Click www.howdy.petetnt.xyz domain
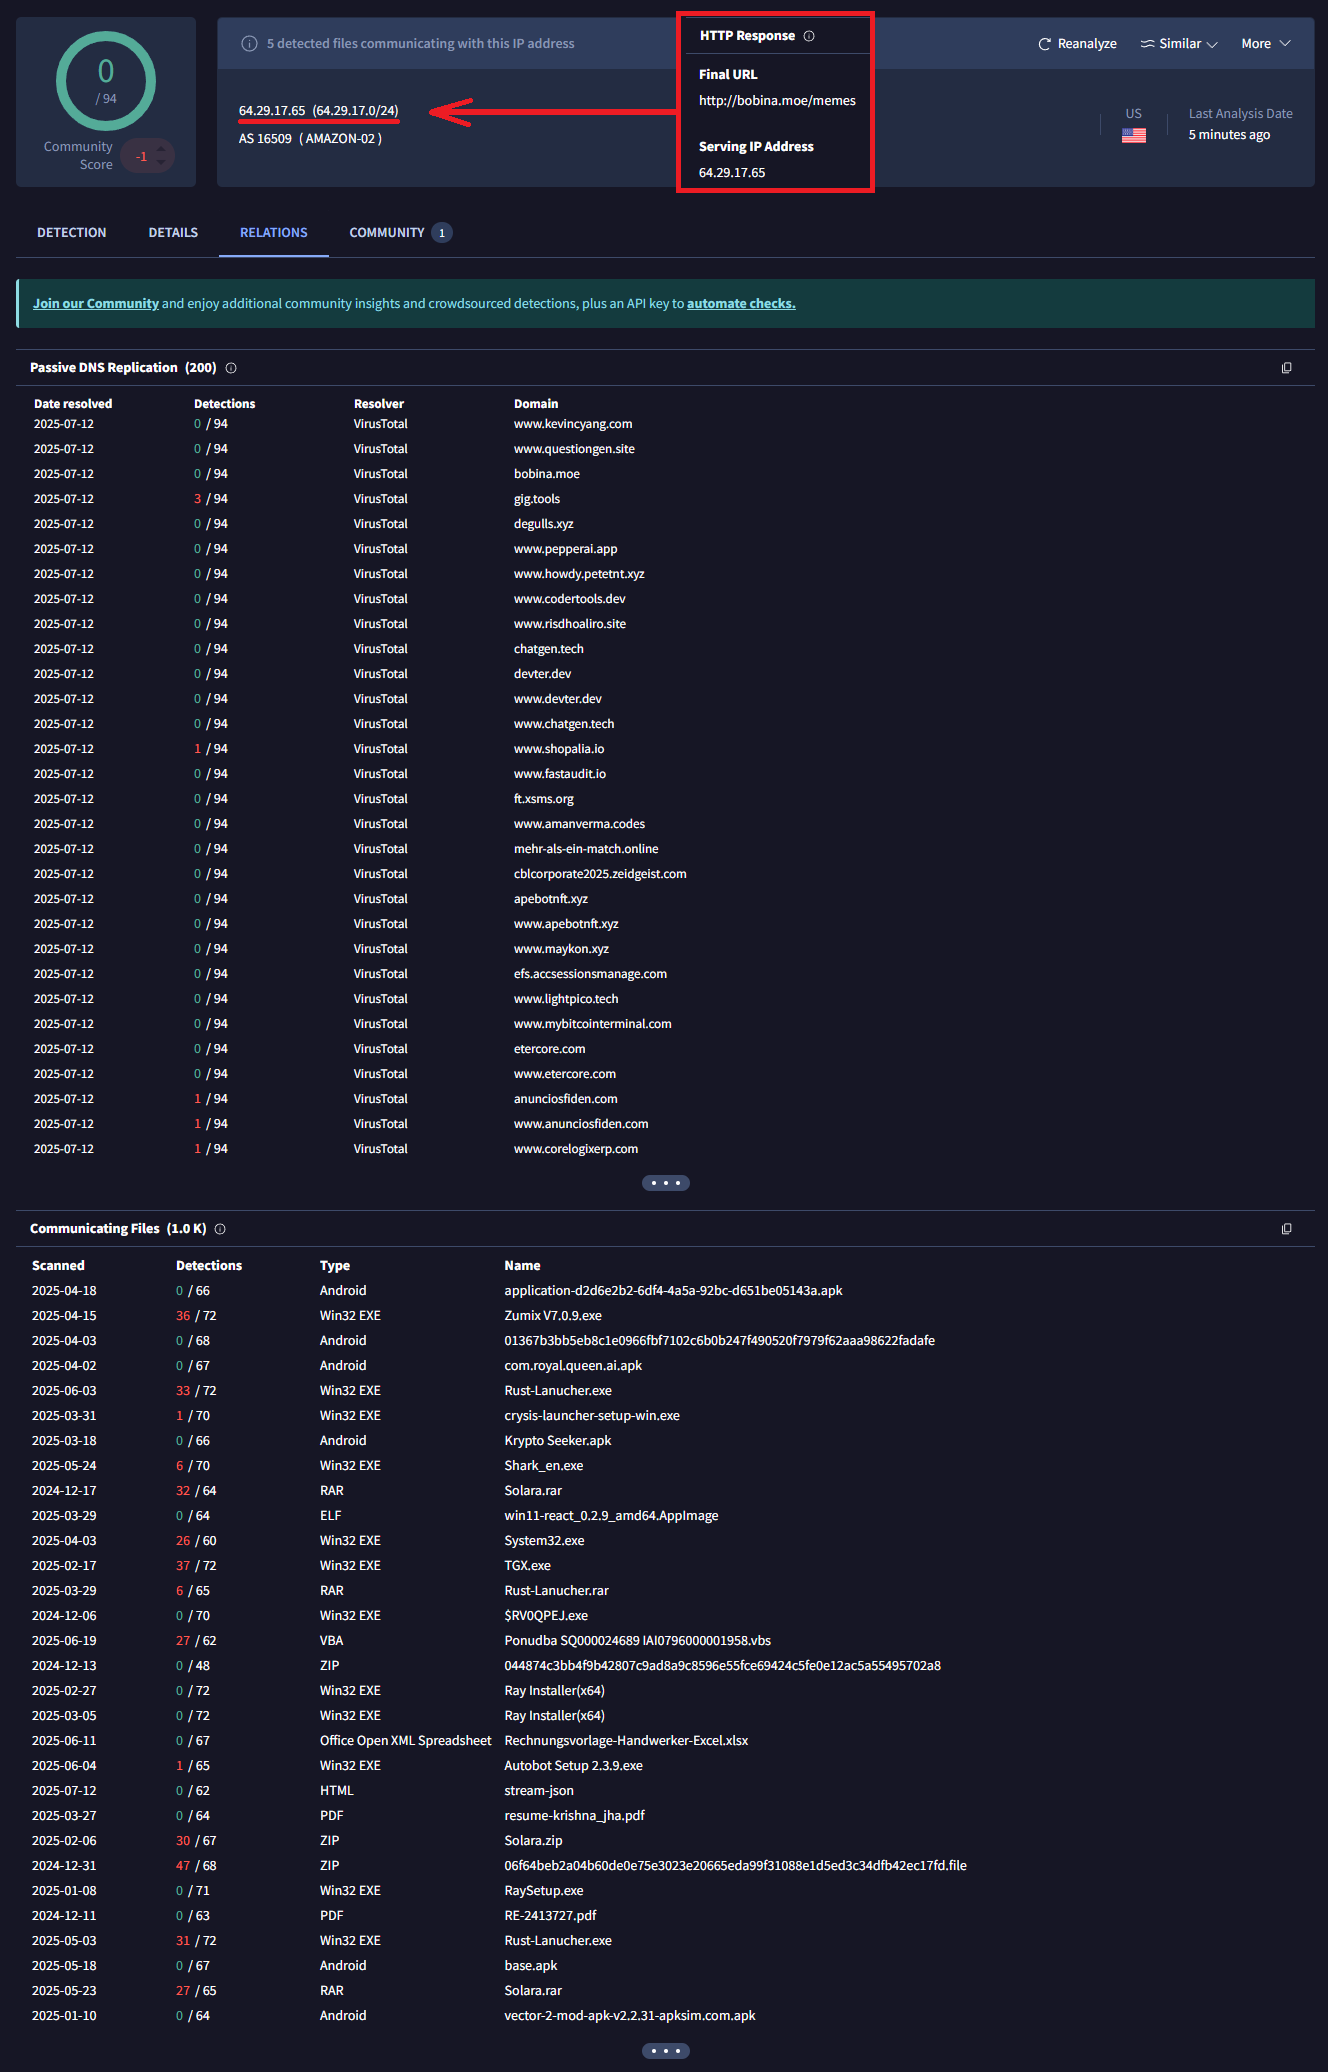Screen dimensions: 1328x2072 click(x=579, y=574)
